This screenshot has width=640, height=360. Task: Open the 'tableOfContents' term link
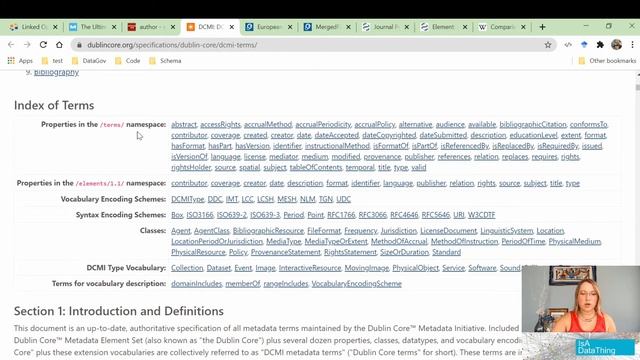pos(316,167)
